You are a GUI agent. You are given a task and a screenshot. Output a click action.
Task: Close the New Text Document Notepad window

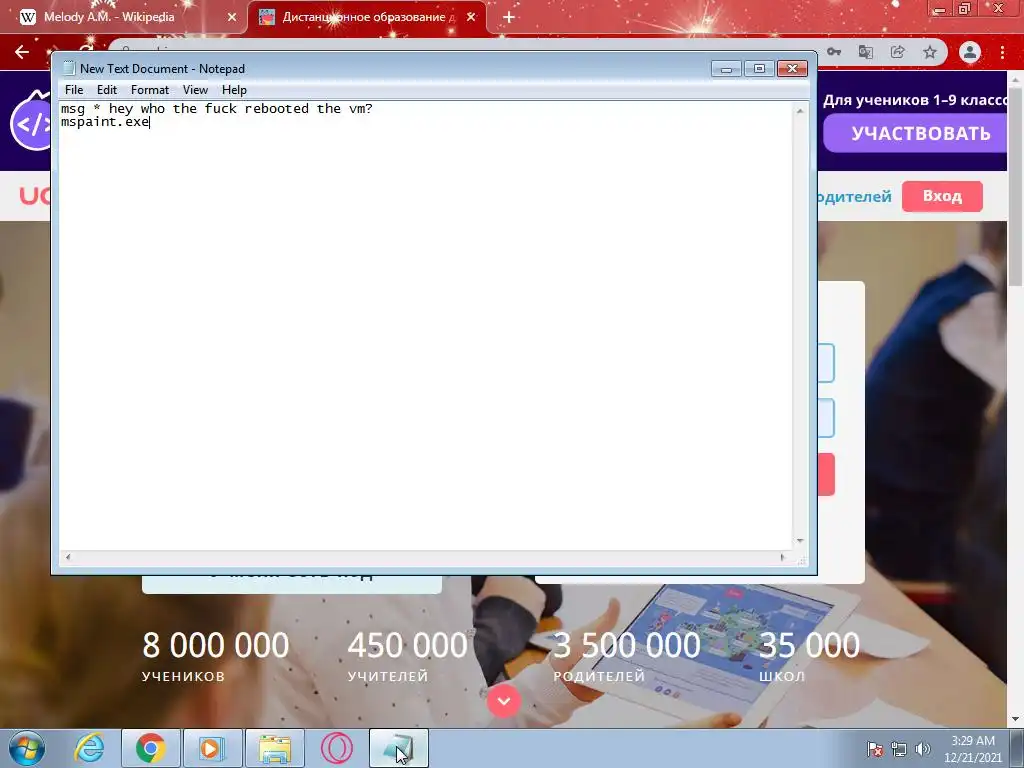coord(792,69)
